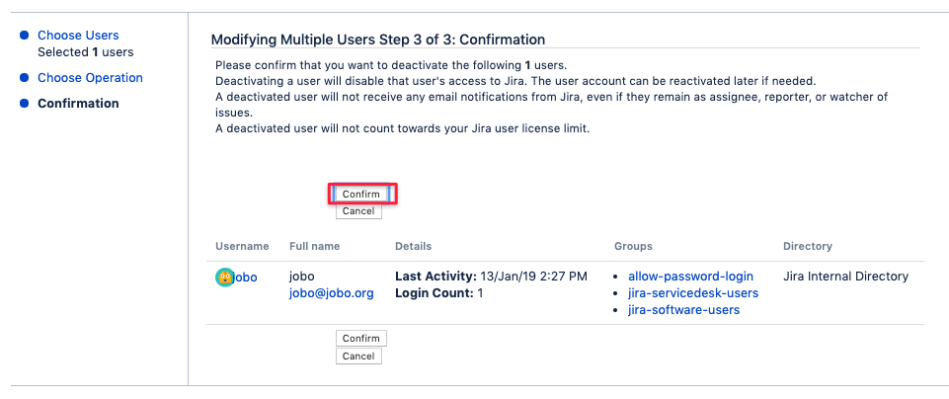Image resolution: width=949 pixels, height=399 pixels.
Task: Open the jira-servicedesk-users group link
Action: [693, 293]
